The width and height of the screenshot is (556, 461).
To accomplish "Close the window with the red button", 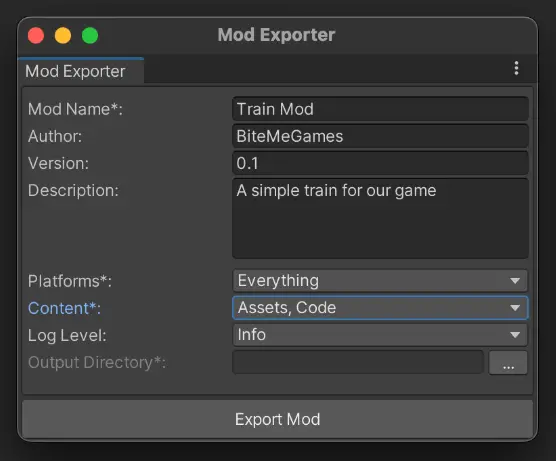I will (36, 35).
